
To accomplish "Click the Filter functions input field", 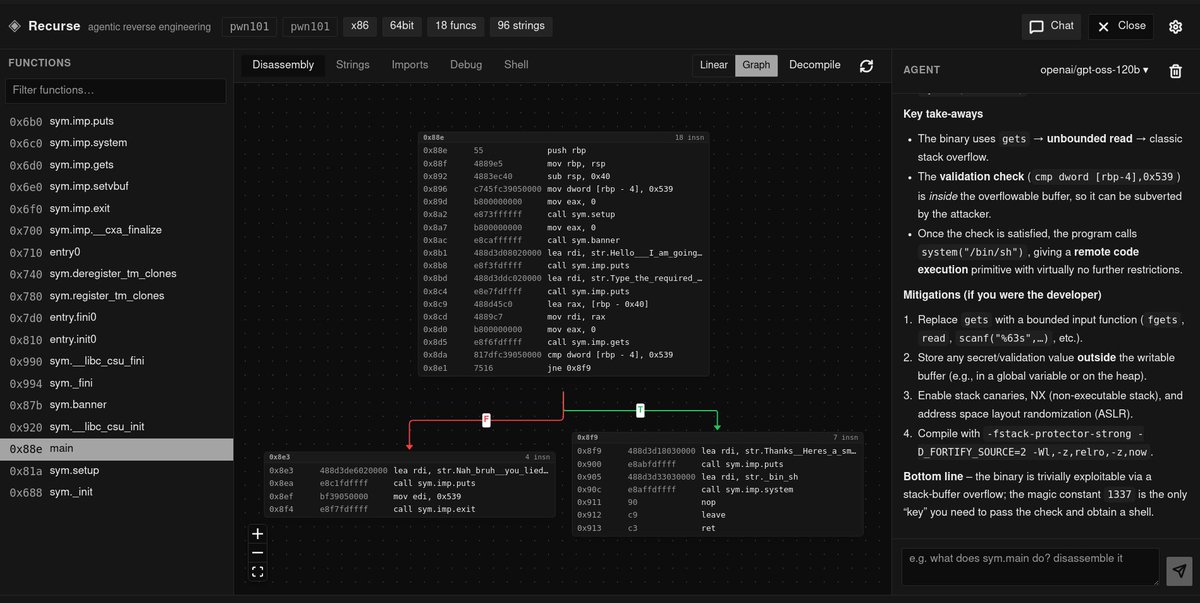I will click(116, 91).
